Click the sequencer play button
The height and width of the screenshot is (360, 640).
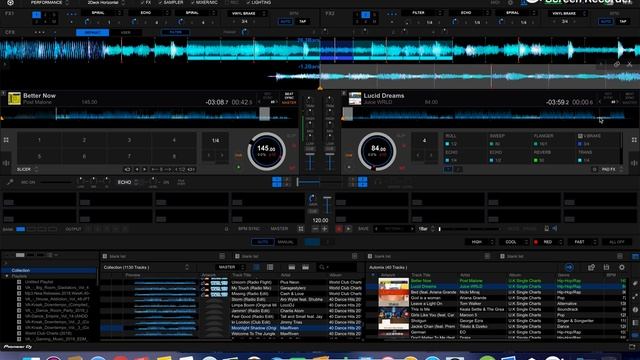[348, 229]
